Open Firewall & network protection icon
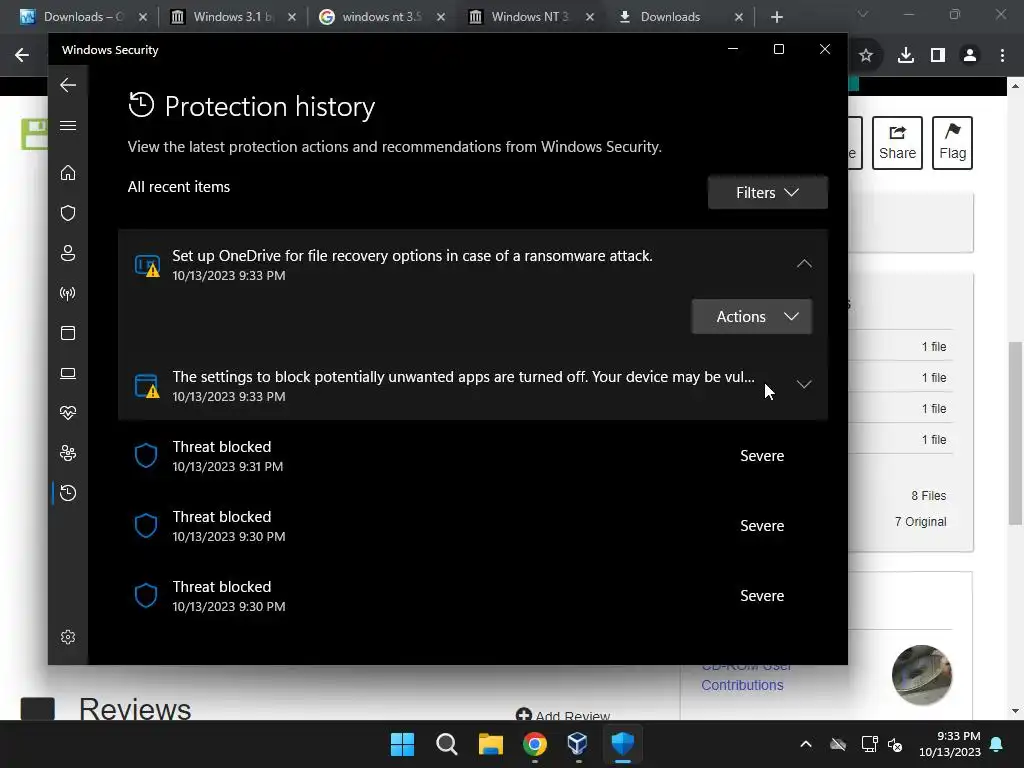1024x768 pixels. coord(68,293)
